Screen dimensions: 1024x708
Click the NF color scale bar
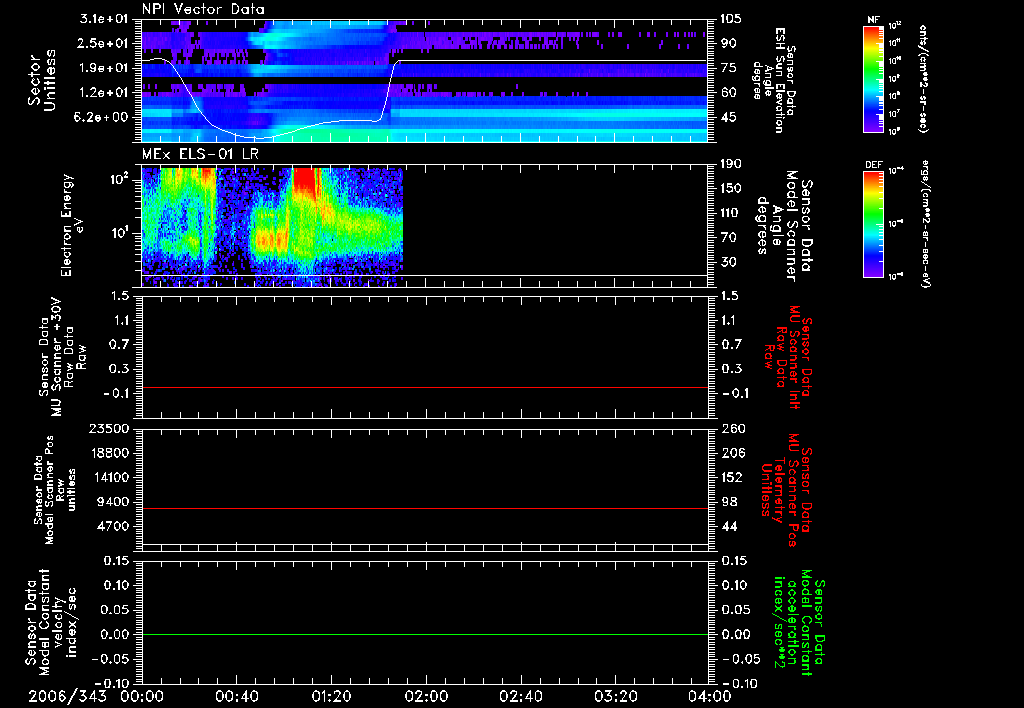(x=874, y=78)
